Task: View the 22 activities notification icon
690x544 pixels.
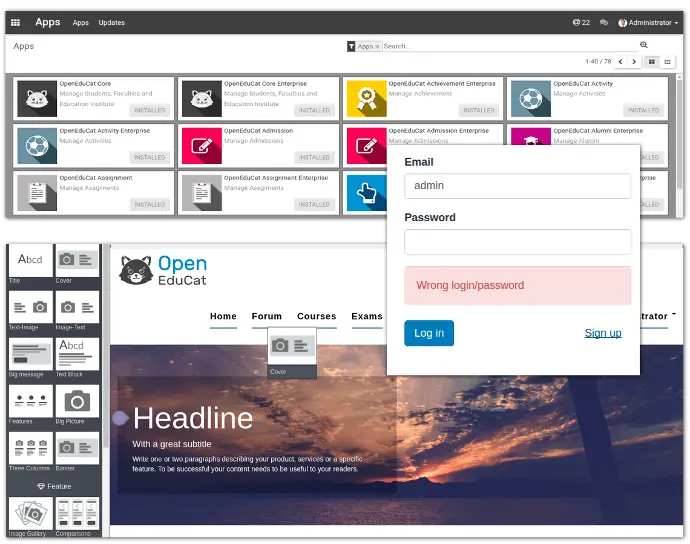Action: pyautogui.click(x=581, y=22)
